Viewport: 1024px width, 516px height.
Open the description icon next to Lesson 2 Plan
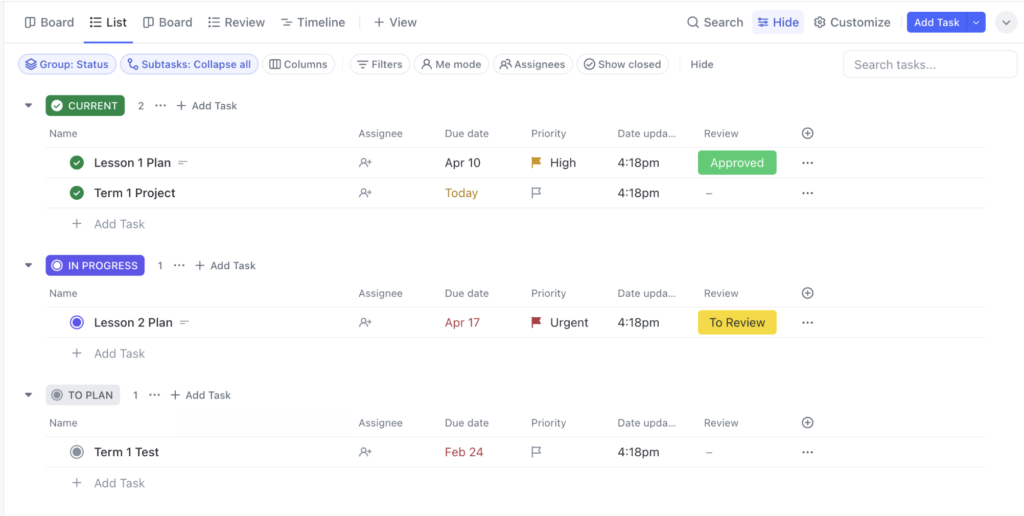(184, 323)
